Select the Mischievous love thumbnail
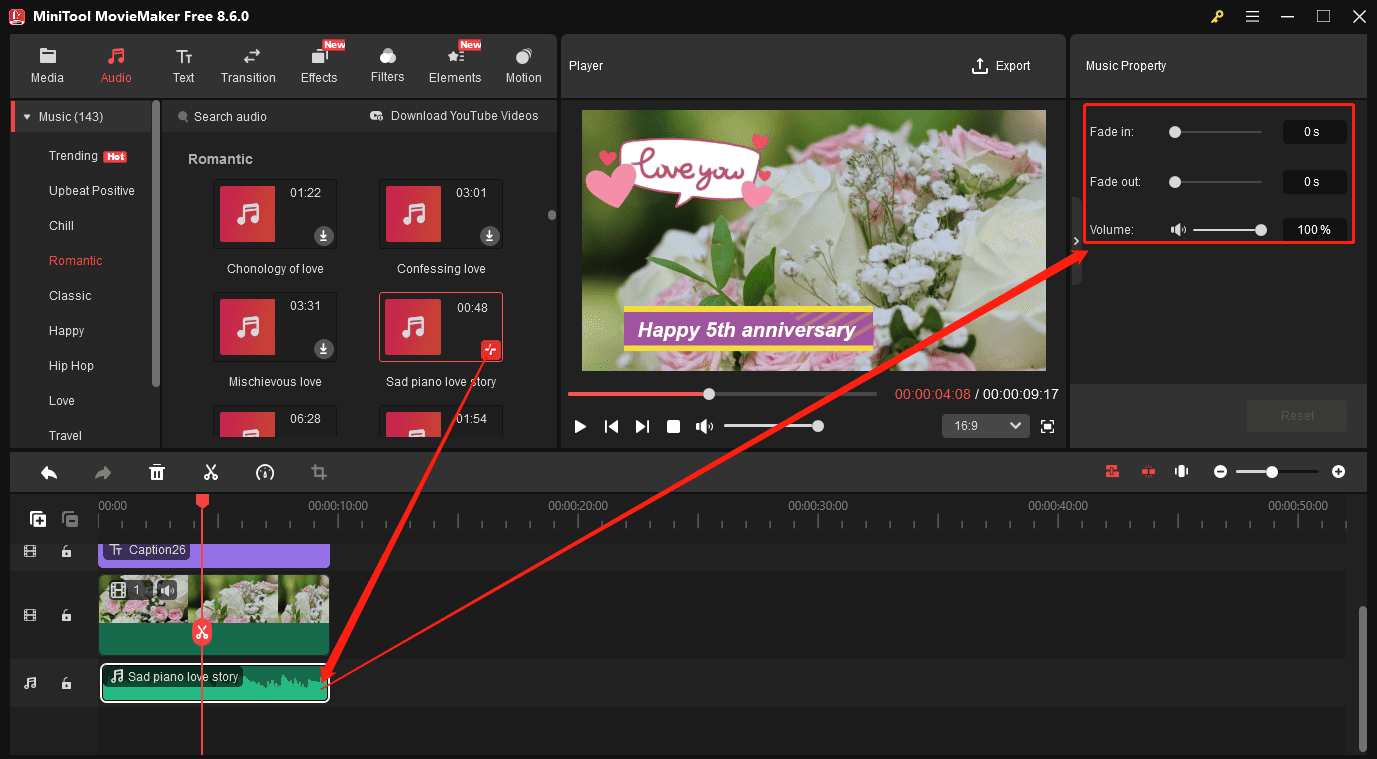 pos(275,327)
